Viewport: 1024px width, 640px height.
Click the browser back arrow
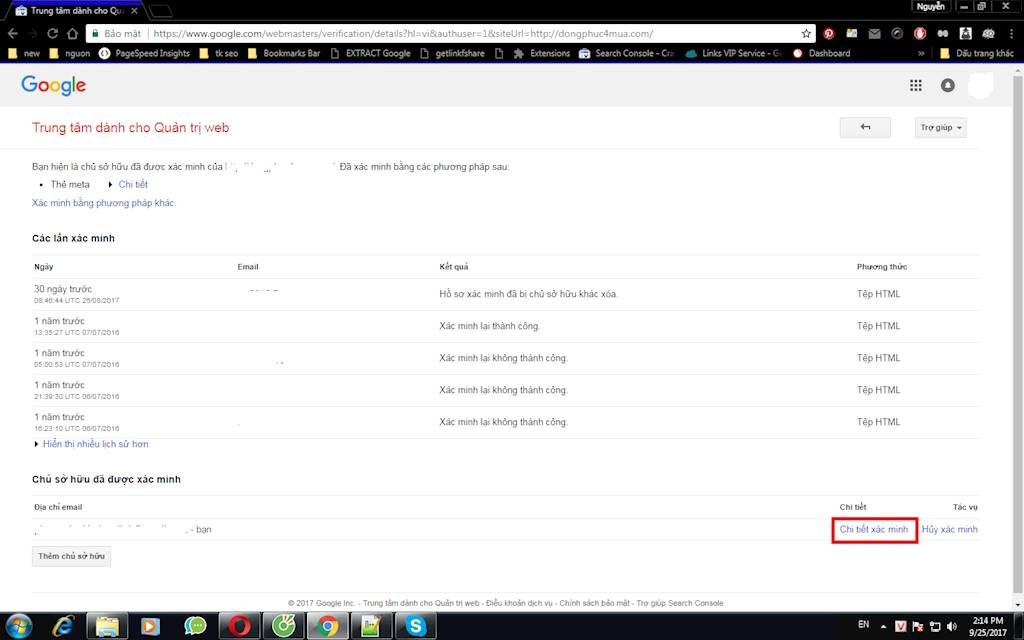click(13, 33)
